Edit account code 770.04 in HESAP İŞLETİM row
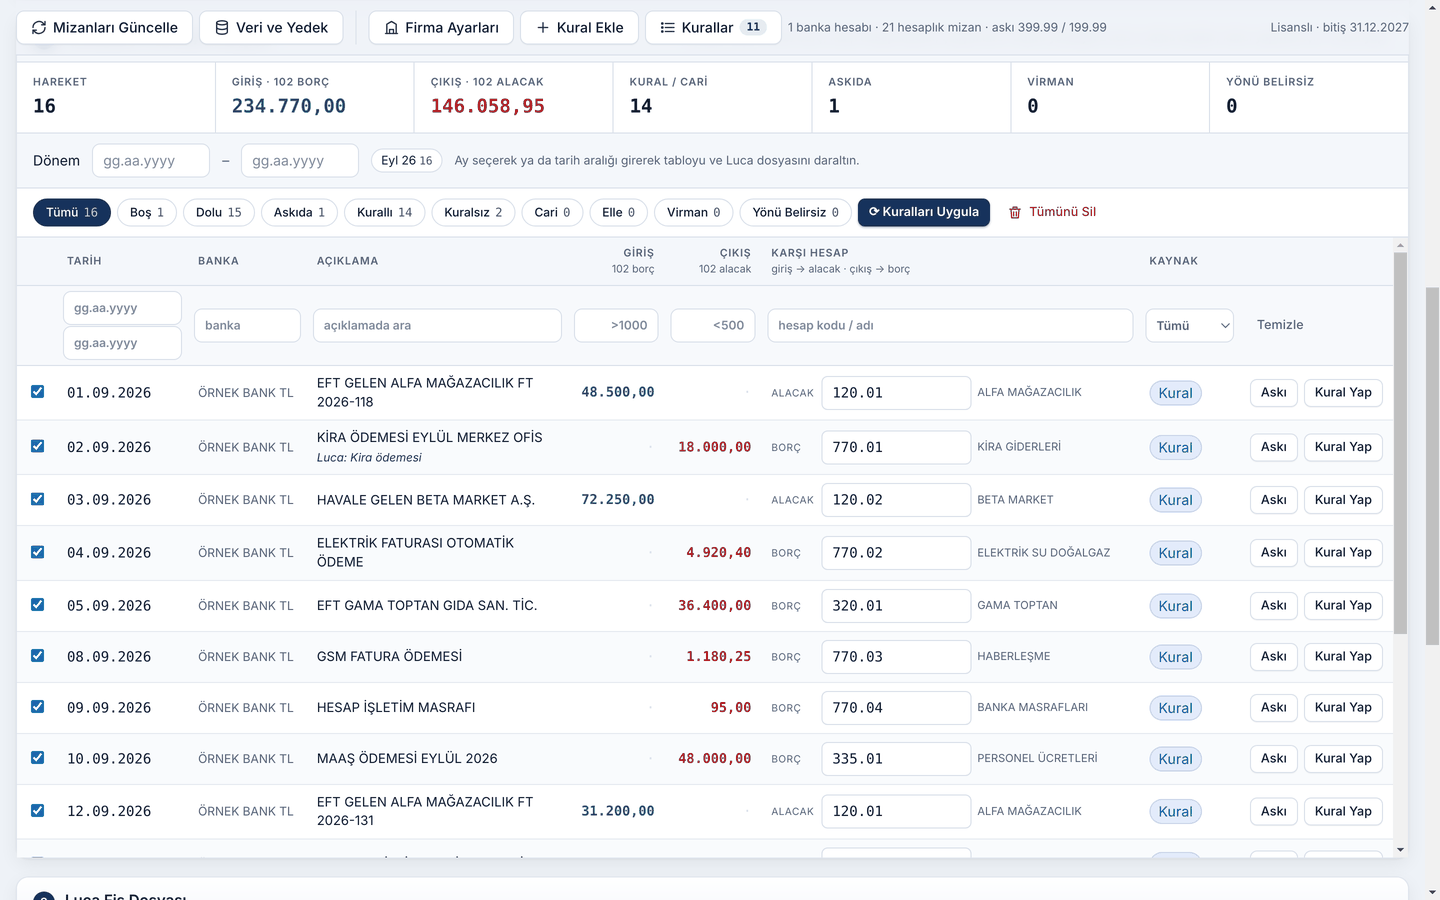Viewport: 1440px width, 900px height. click(896, 708)
